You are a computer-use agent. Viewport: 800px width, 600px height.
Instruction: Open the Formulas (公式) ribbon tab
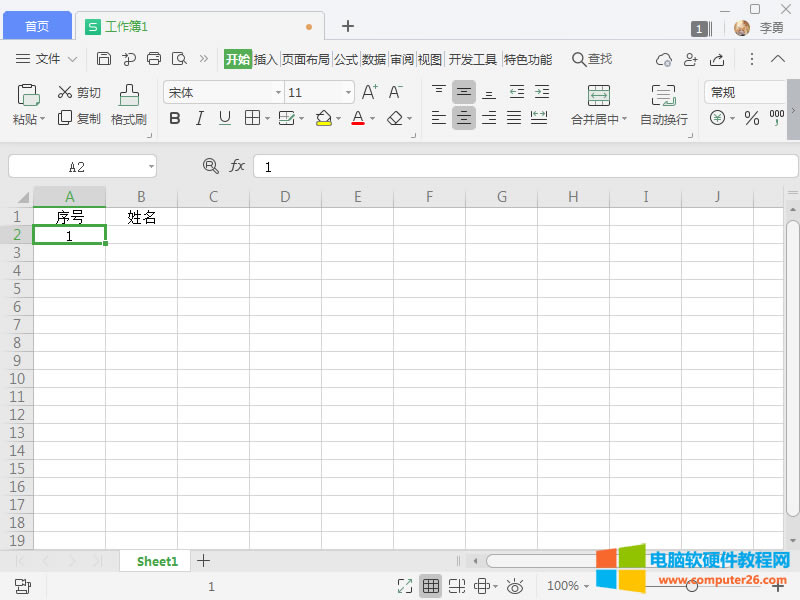(346, 59)
